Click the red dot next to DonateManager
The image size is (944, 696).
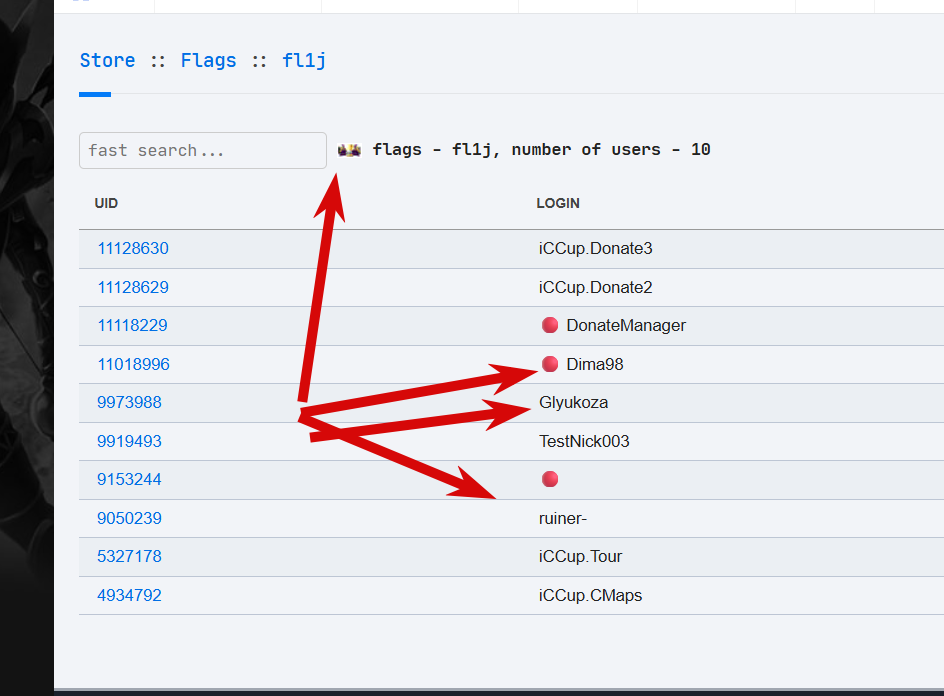549,325
